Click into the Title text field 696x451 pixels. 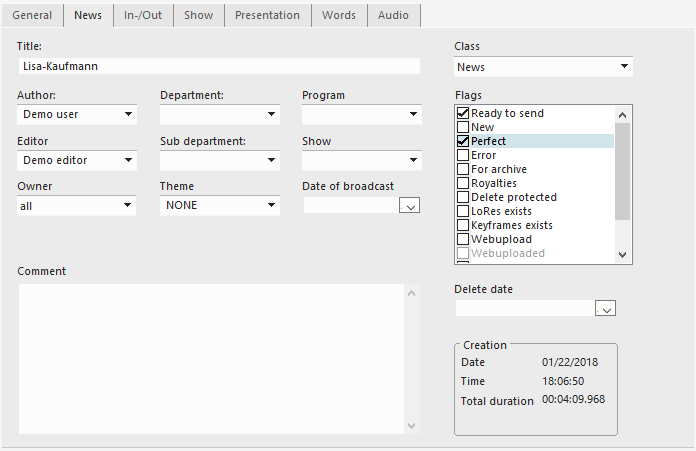(x=218, y=66)
